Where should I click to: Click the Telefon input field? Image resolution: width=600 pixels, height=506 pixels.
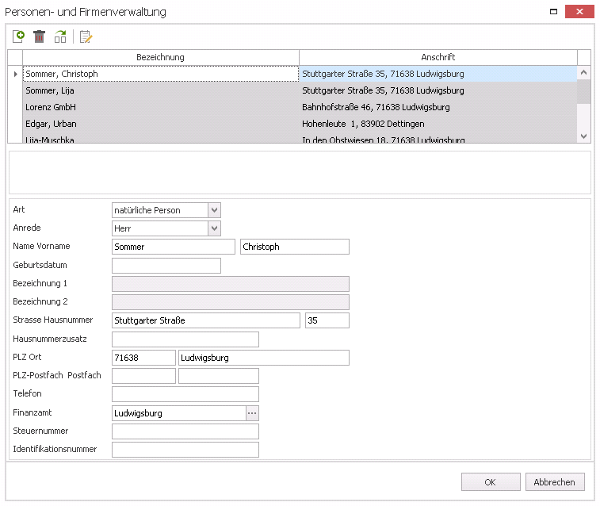coord(185,394)
